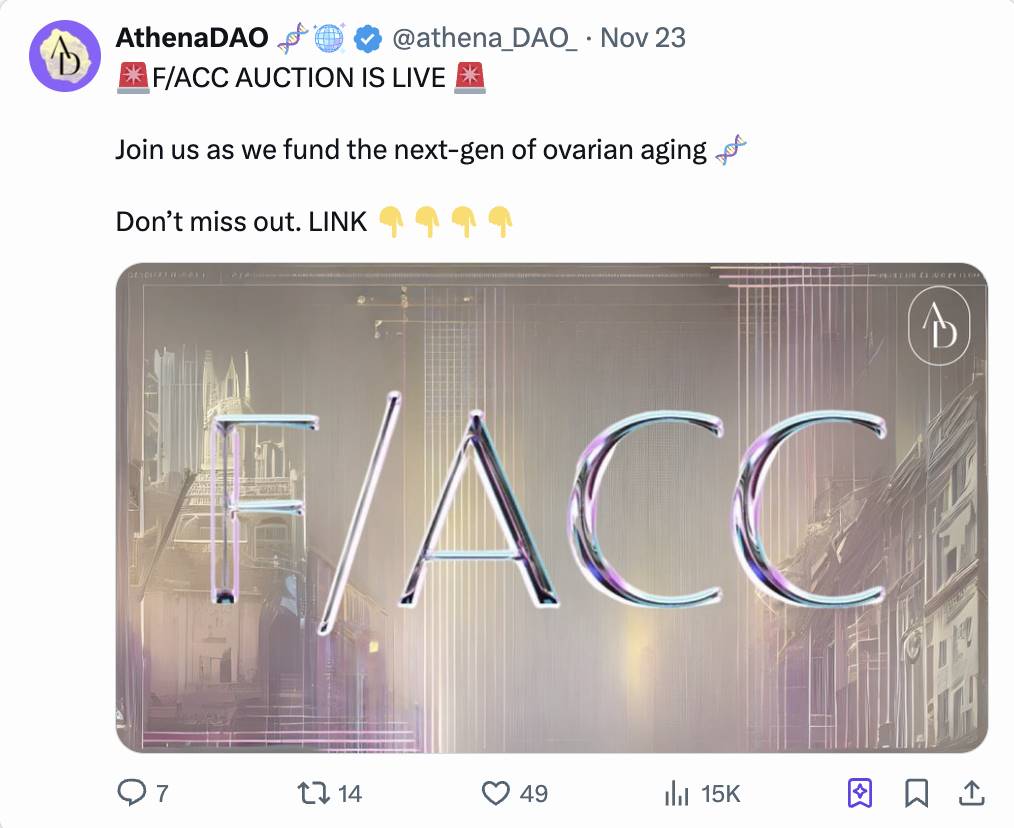Click the globe emoji next to the name

[x=330, y=38]
